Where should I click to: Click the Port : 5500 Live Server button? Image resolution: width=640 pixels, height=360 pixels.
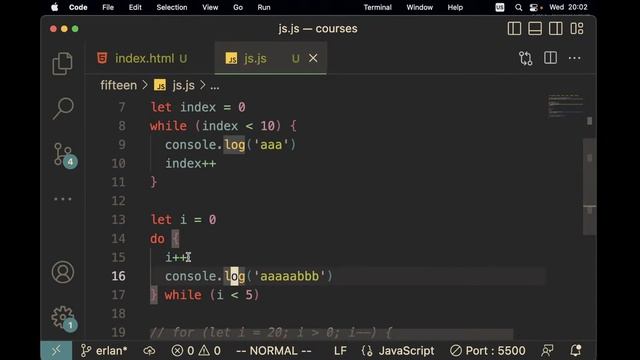pyautogui.click(x=487, y=351)
